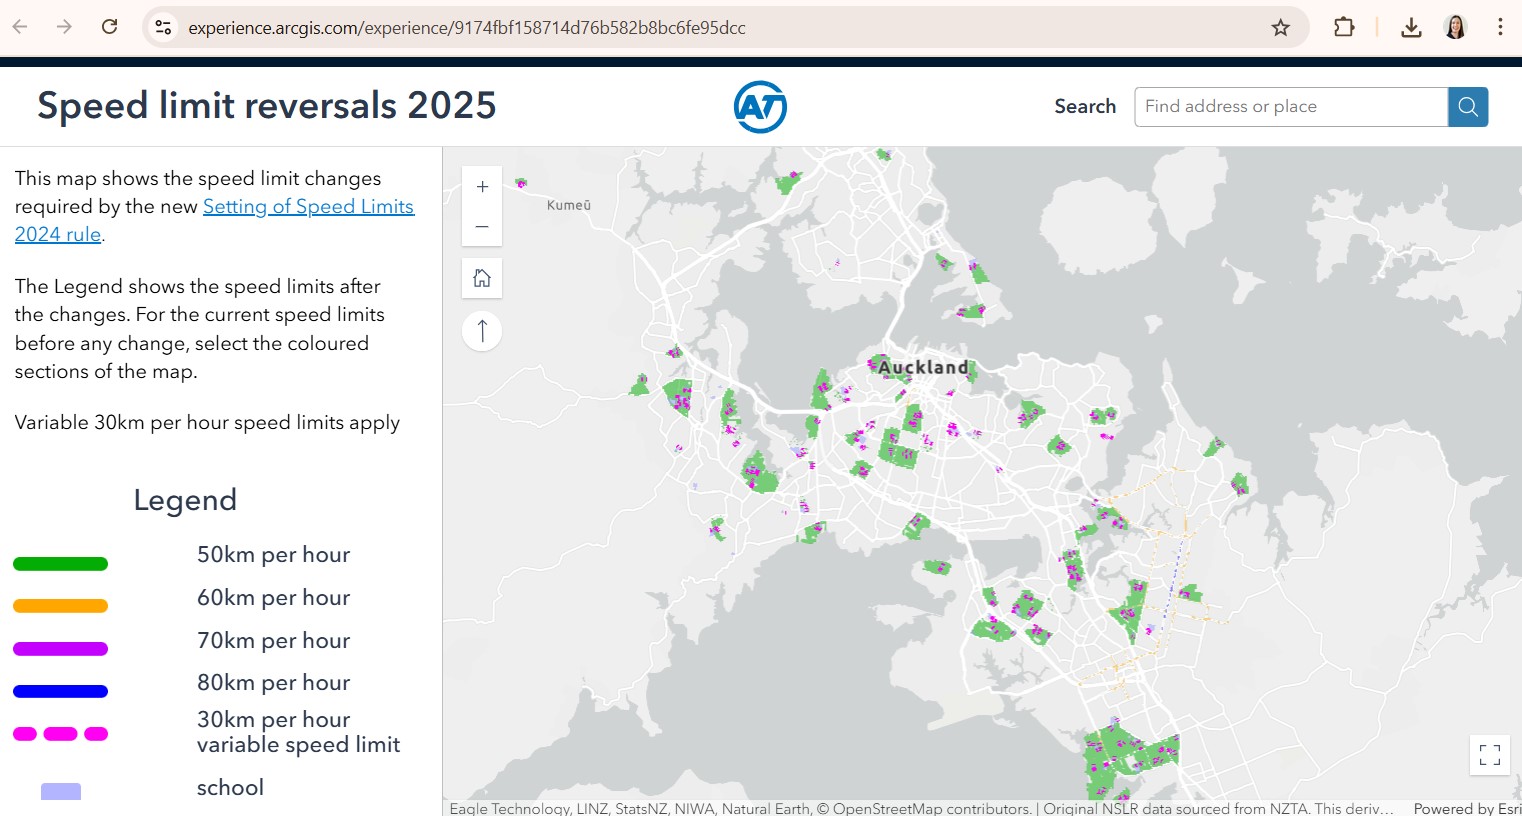Open the user profile avatar
1522x816 pixels.
1456,28
